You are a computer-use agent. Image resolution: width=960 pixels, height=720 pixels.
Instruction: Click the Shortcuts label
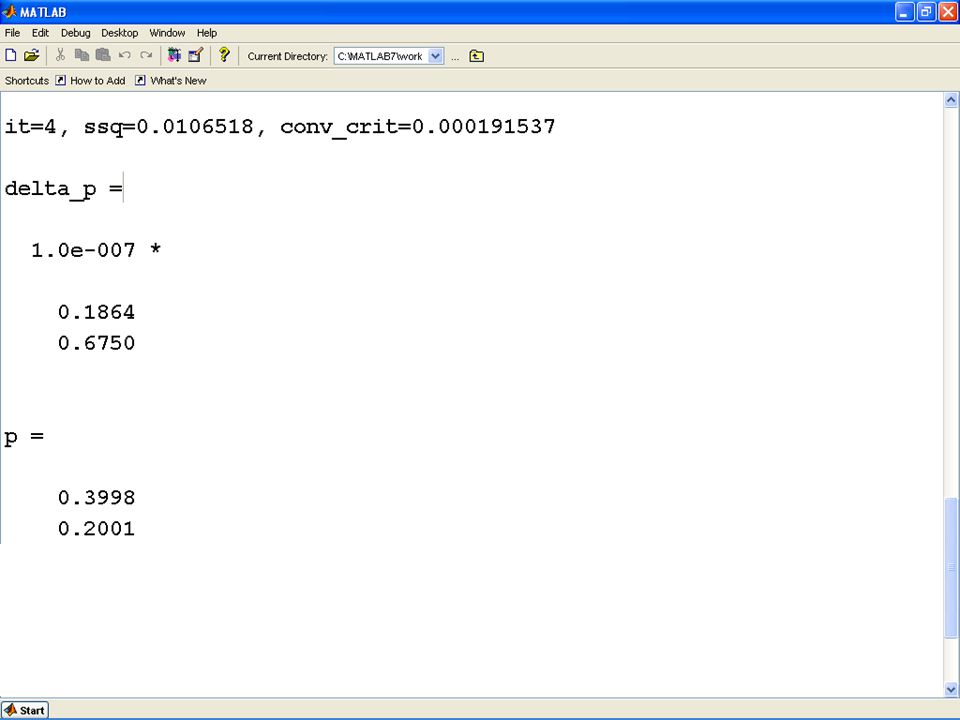(x=27, y=80)
